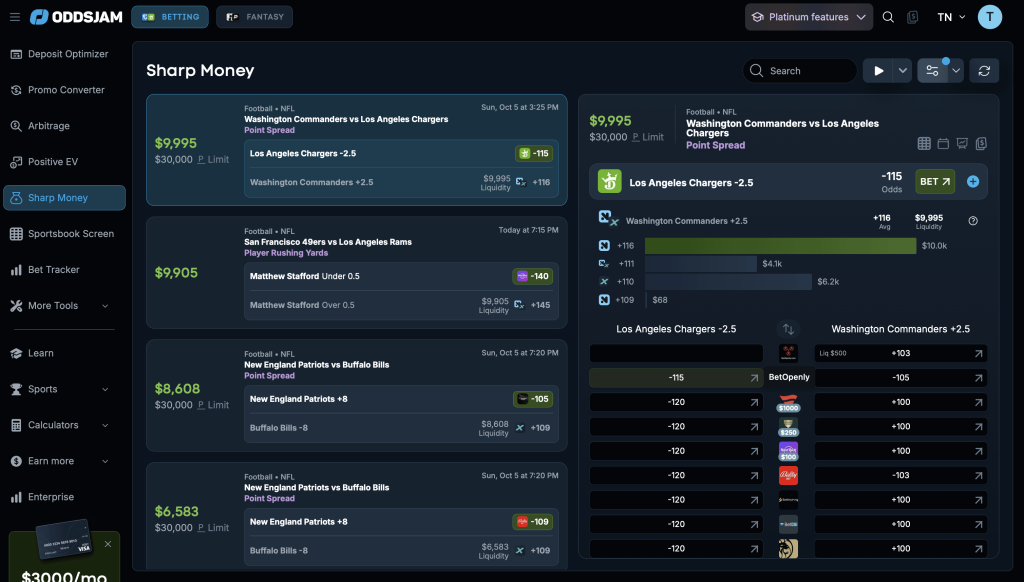Switch to the Betting tab
1024x582 pixels.
tap(170, 17)
